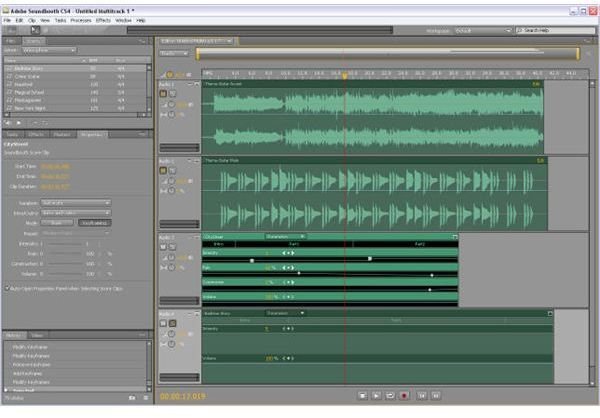This screenshot has height=418, width=600.
Task: Add Volume keyframe on CityStreet clip
Action: pyautogui.click(x=289, y=297)
